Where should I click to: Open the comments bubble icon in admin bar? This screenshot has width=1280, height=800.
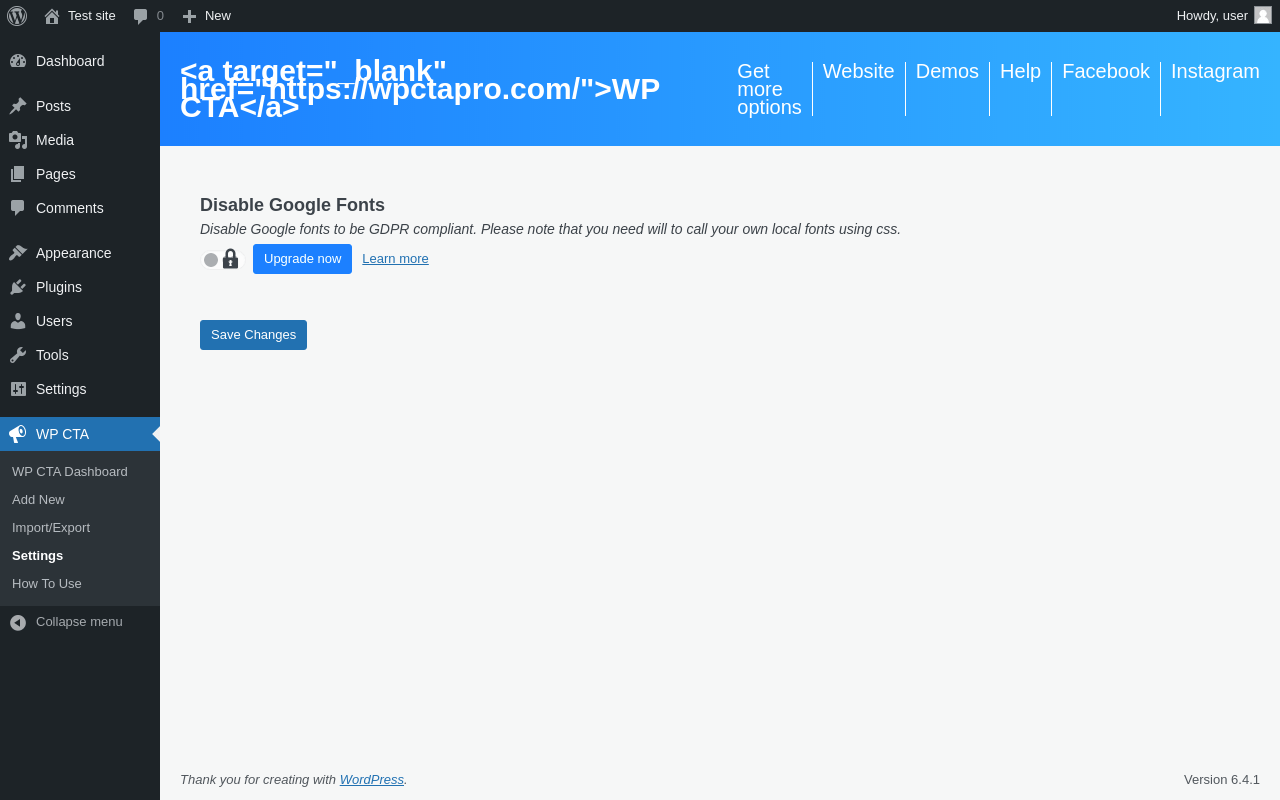tap(141, 16)
